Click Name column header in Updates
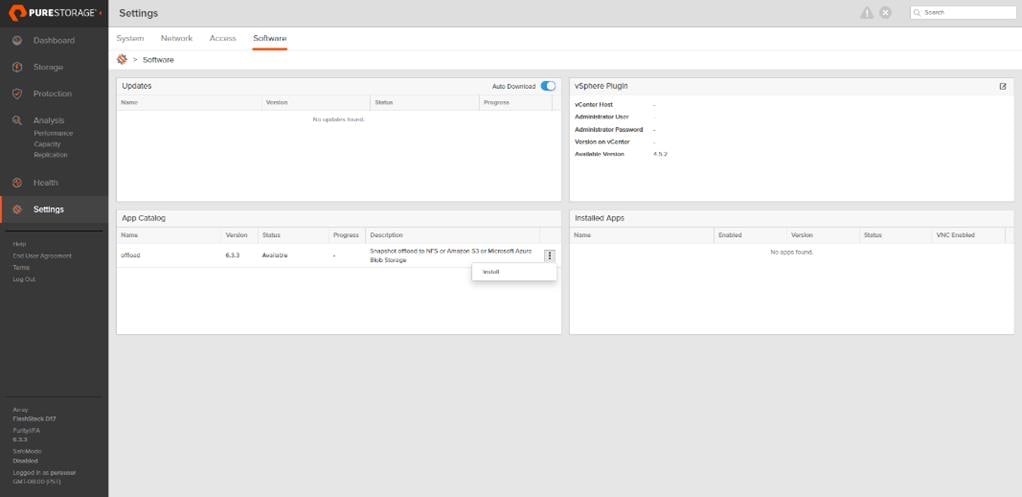This screenshot has height=497, width=1022. (x=130, y=103)
